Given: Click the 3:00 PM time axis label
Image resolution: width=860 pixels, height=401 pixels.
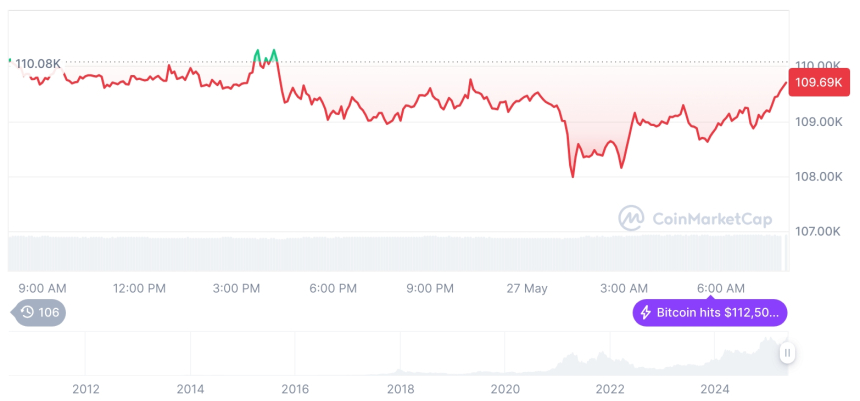Looking at the screenshot, I should click(x=237, y=288).
